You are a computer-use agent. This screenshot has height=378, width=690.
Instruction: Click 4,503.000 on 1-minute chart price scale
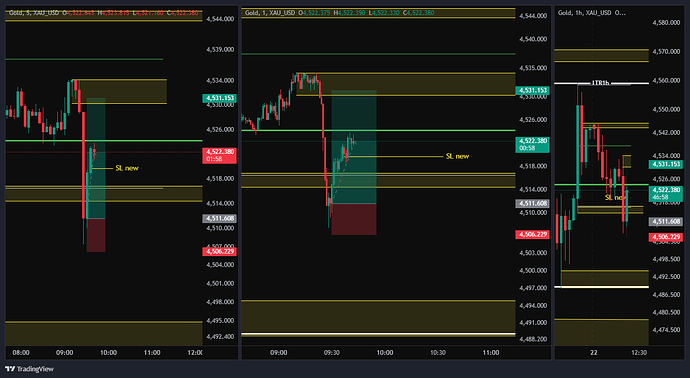(533, 253)
